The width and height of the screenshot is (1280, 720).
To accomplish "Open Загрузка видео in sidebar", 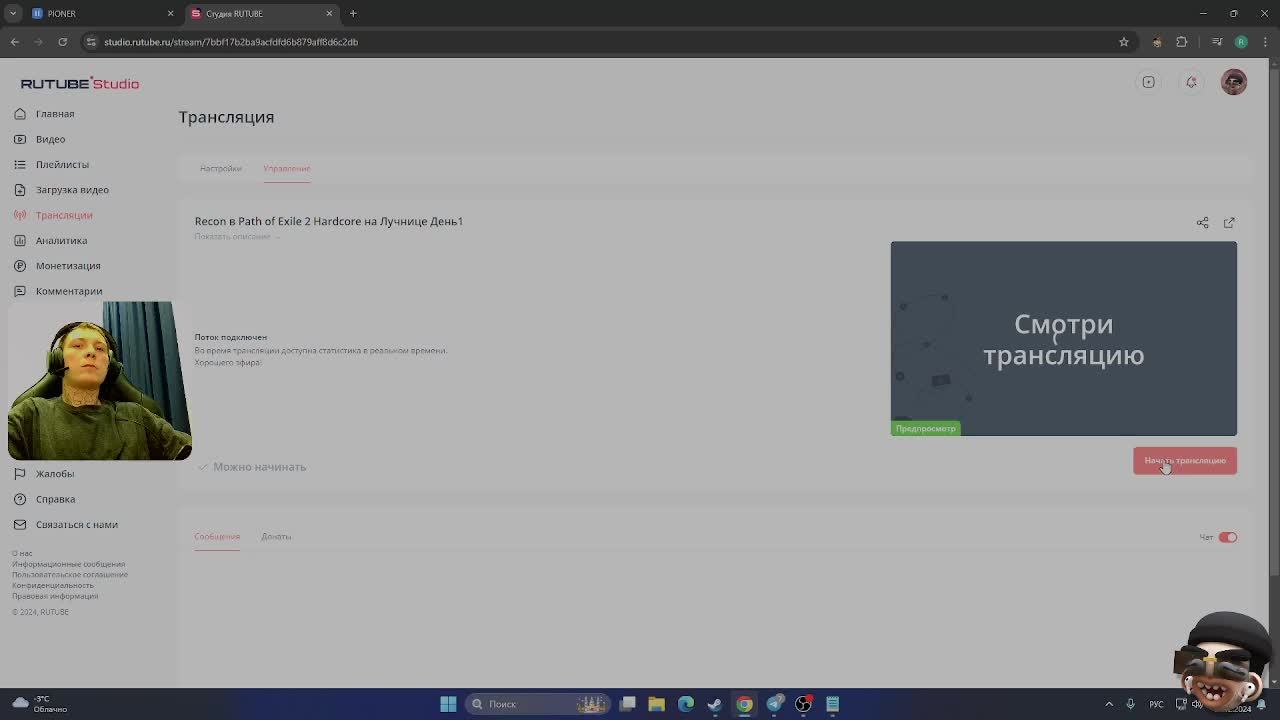I will tap(72, 190).
